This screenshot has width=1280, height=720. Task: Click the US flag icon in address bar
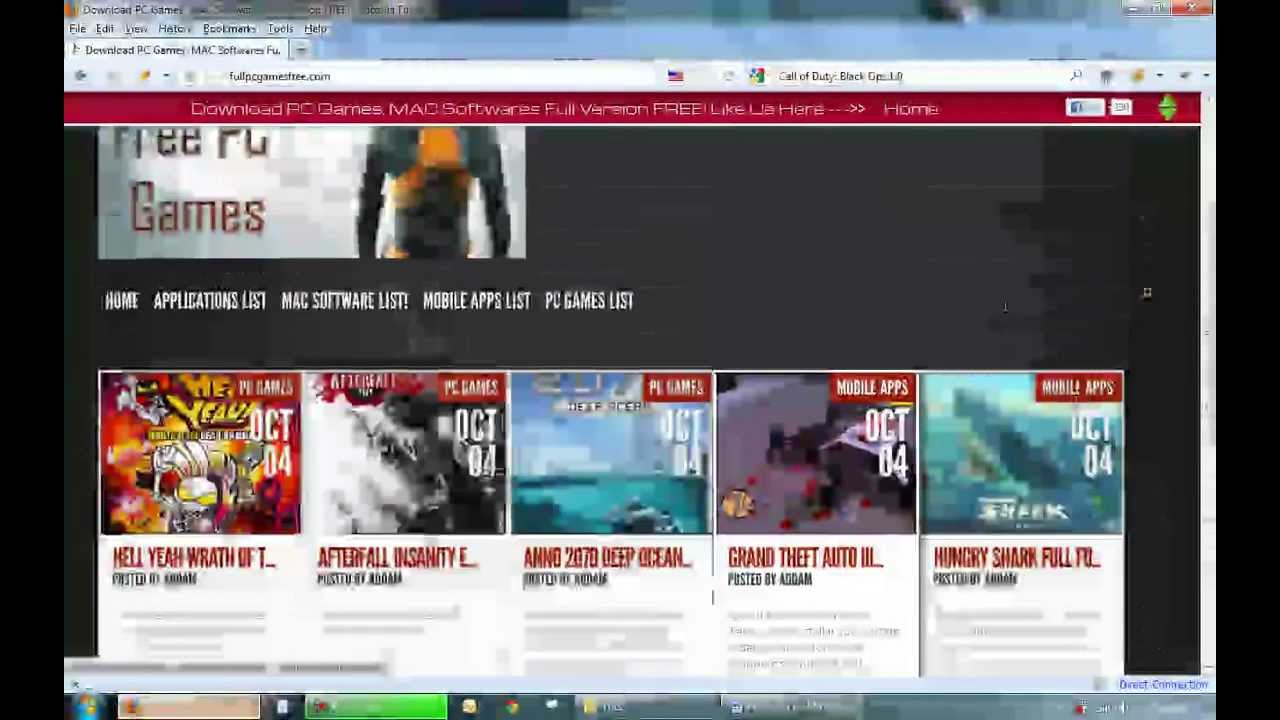[x=675, y=76]
